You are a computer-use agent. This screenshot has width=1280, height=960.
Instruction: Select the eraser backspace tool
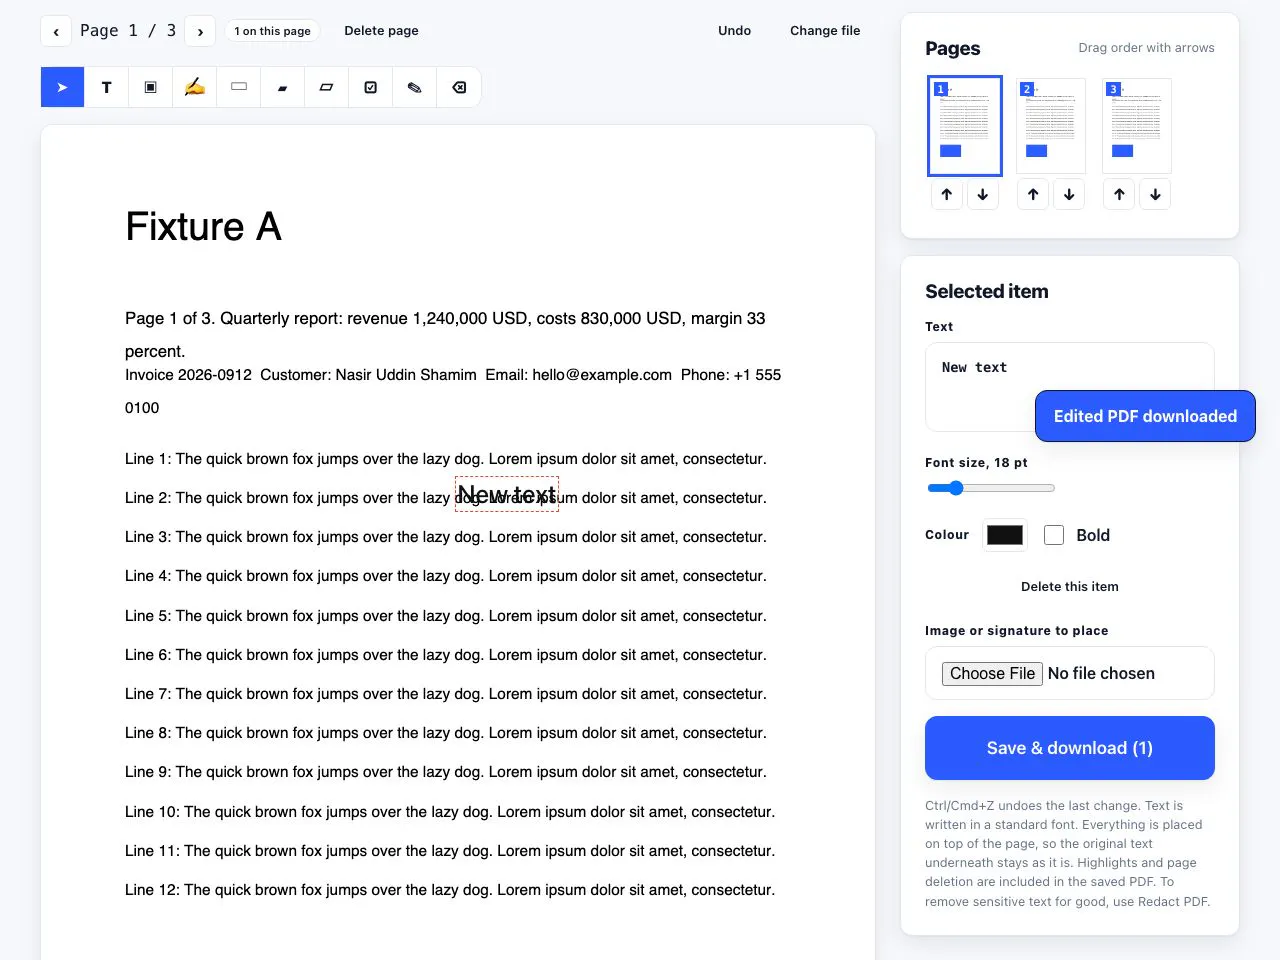click(459, 87)
